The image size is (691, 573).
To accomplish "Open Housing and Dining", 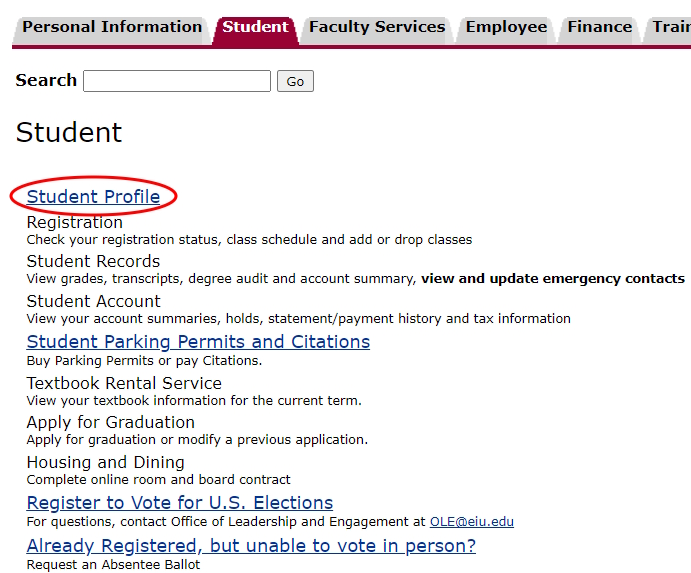I will click(105, 462).
